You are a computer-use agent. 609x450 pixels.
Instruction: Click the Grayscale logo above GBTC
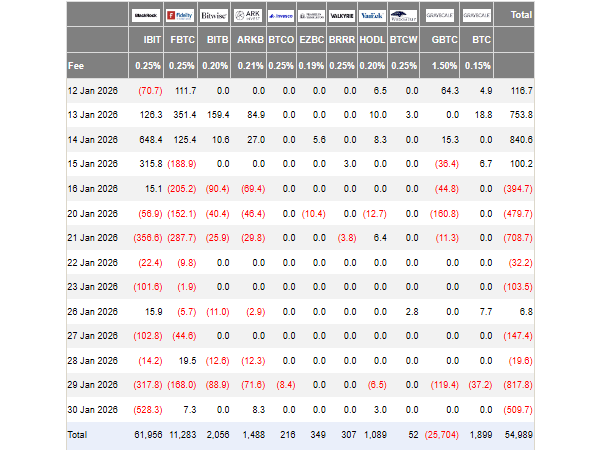point(439,16)
